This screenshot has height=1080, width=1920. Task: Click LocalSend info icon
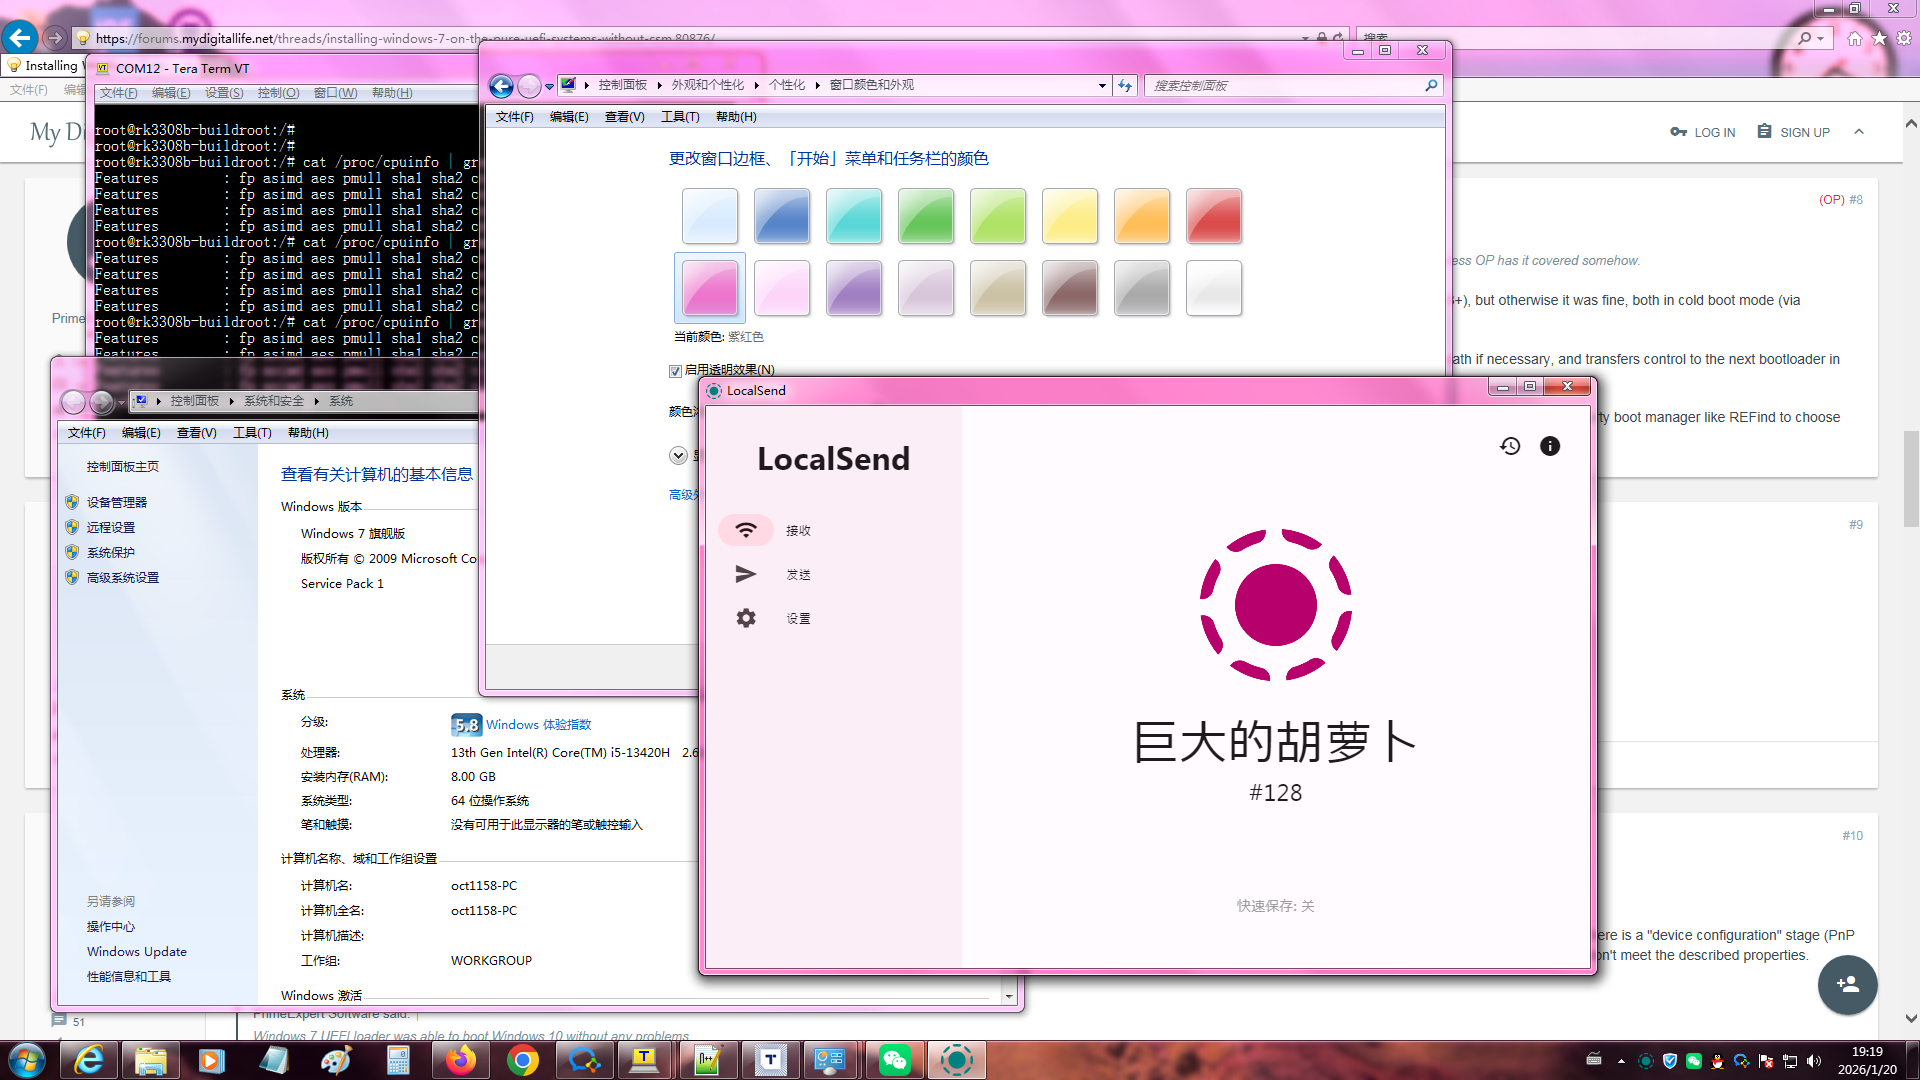tap(1550, 446)
